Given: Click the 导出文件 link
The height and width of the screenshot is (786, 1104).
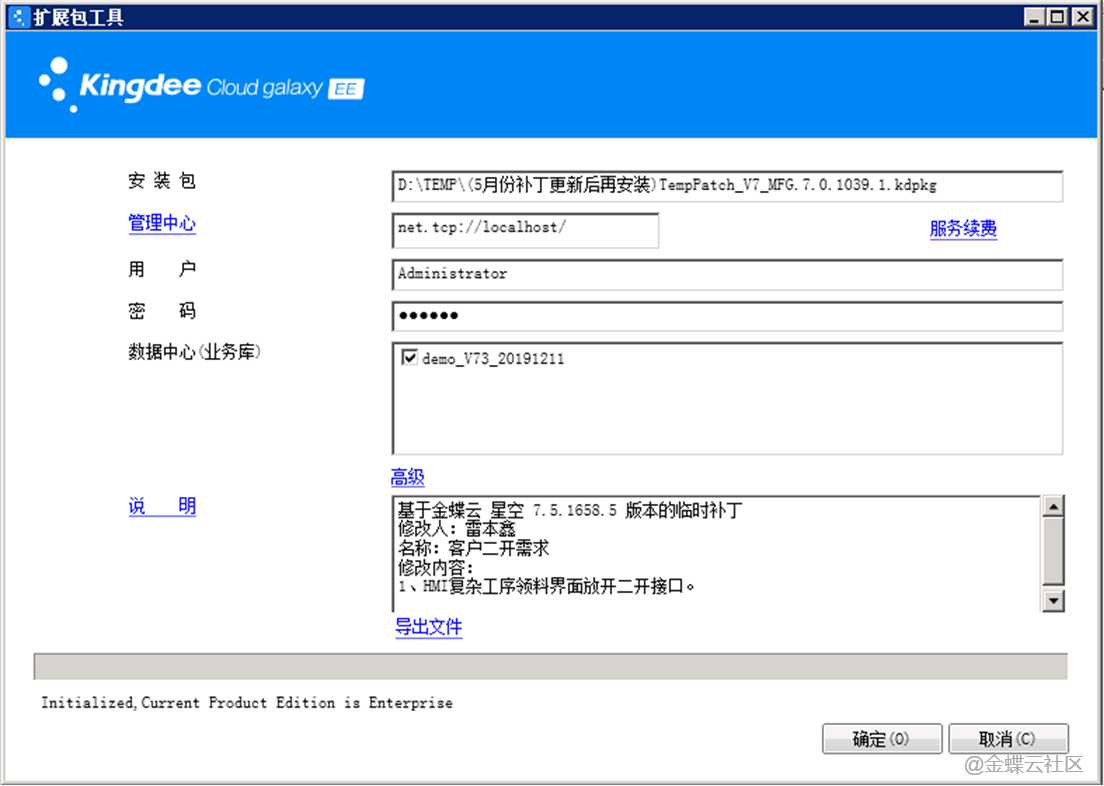Looking at the screenshot, I should pyautogui.click(x=429, y=627).
